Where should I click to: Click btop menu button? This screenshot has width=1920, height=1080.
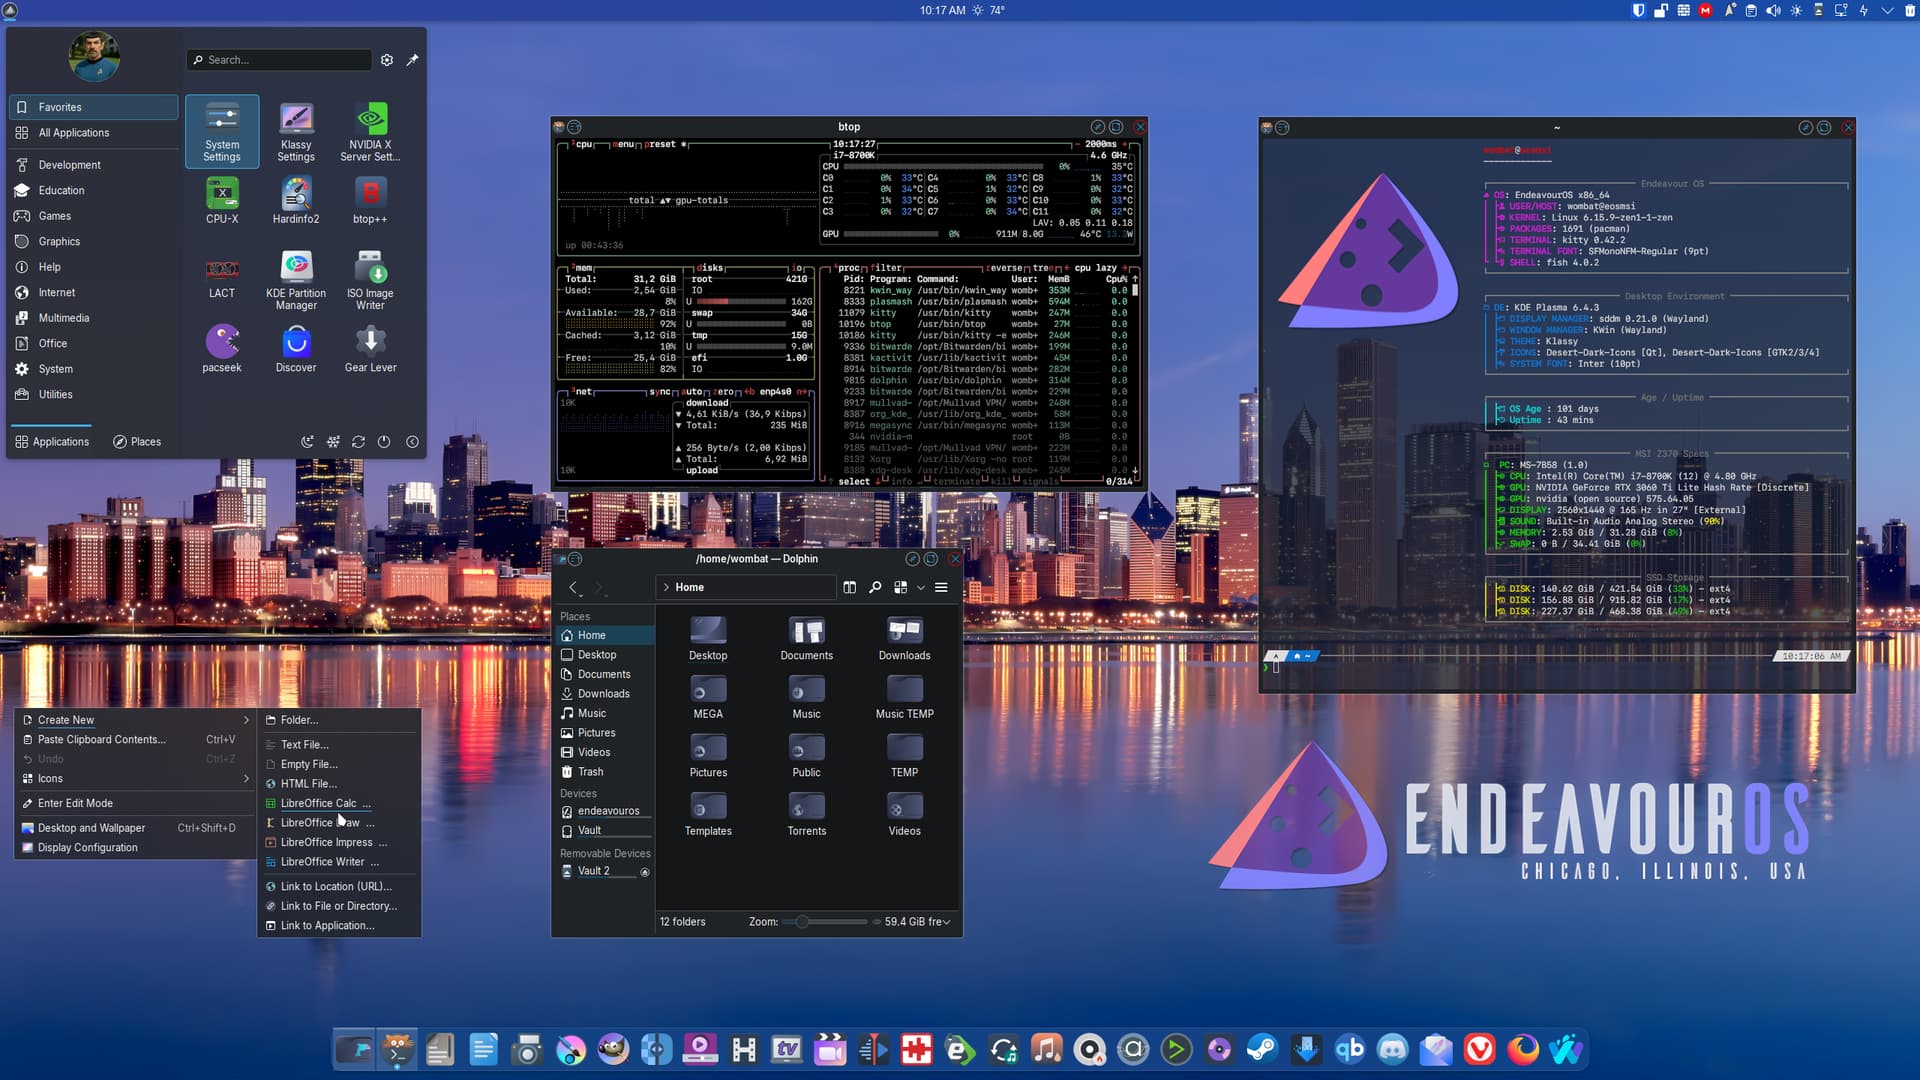[624, 144]
